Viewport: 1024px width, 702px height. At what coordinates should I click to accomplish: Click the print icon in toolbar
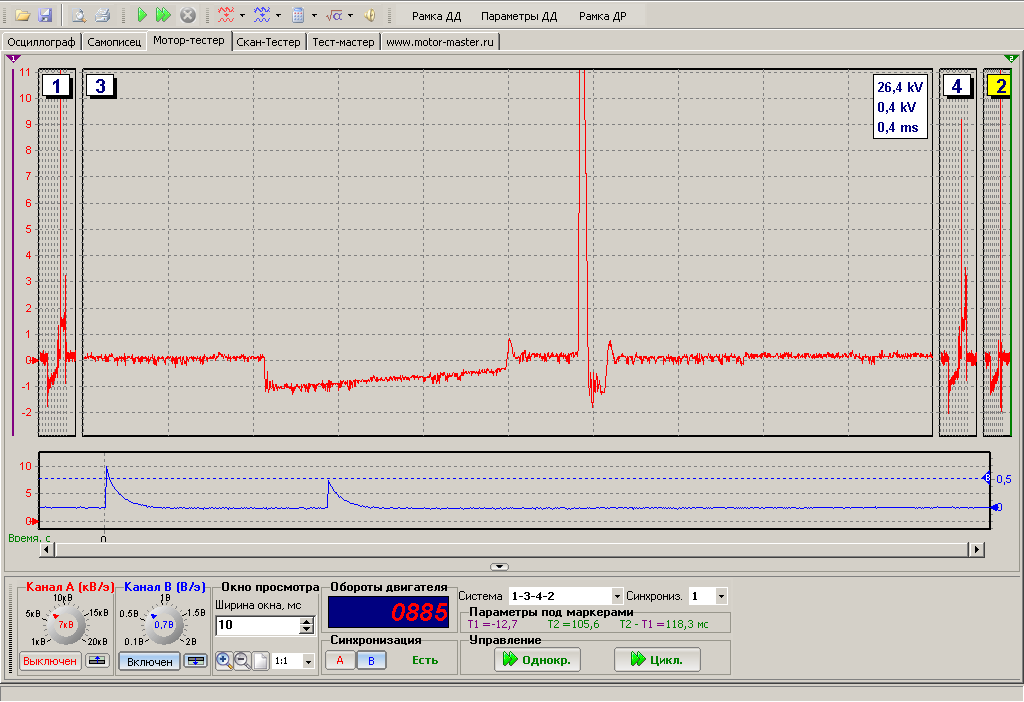coord(102,16)
